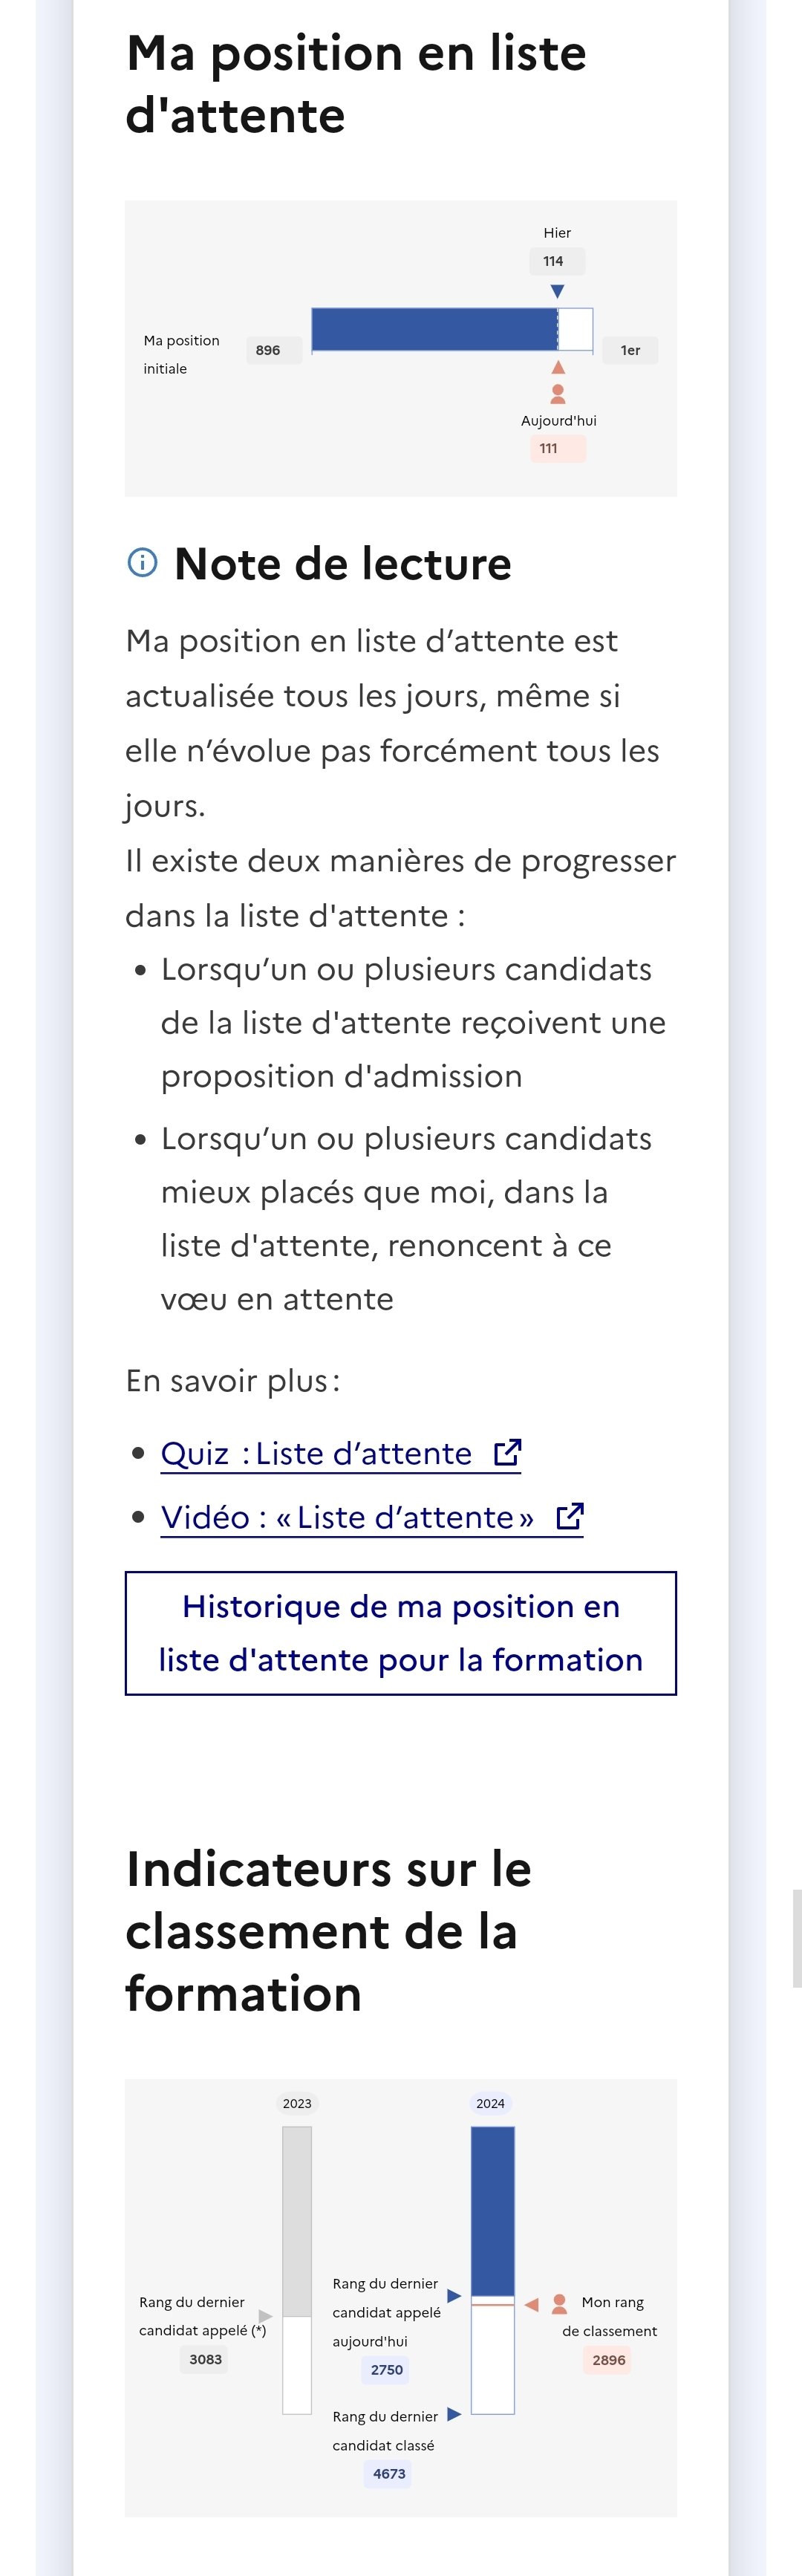Click the blue Hier down-arrow marker
The height and width of the screenshot is (2576, 802).
tap(558, 291)
